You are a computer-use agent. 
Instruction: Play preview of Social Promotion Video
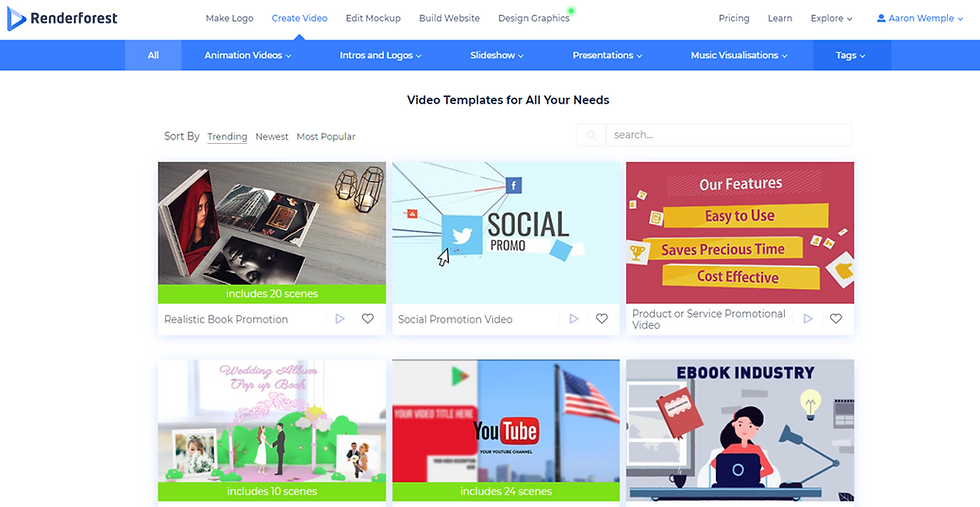pos(574,319)
